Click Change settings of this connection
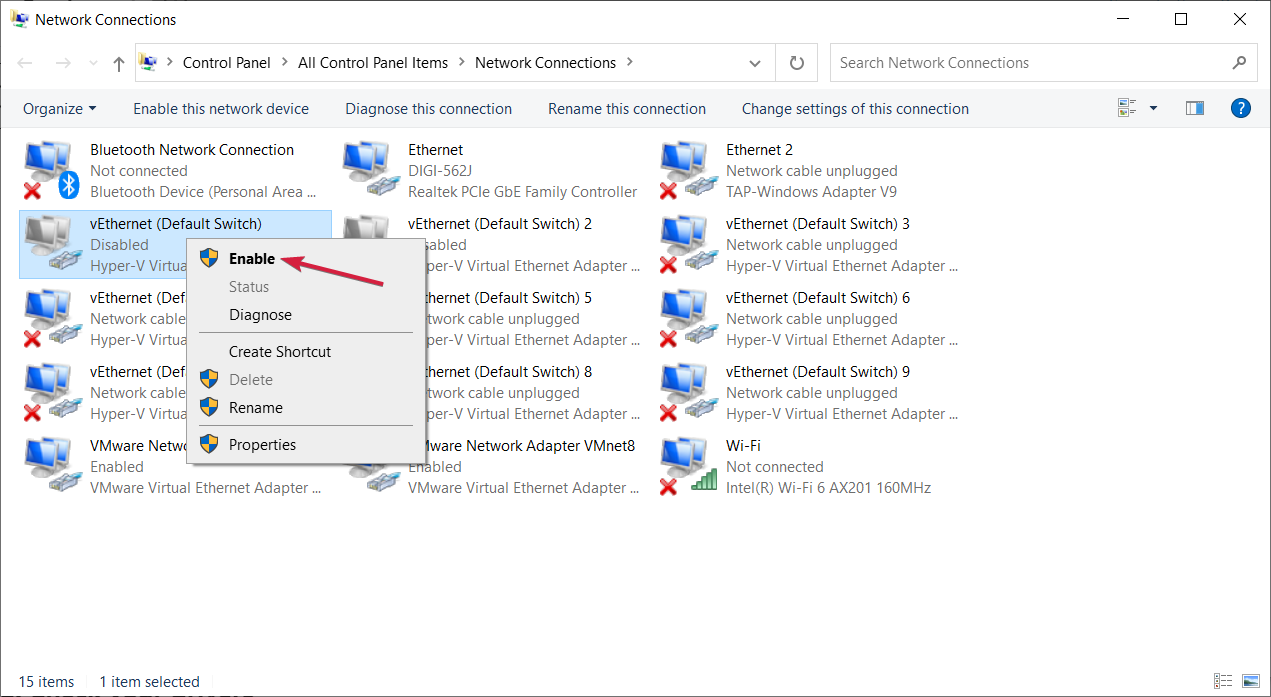1271x697 pixels. tap(855, 109)
